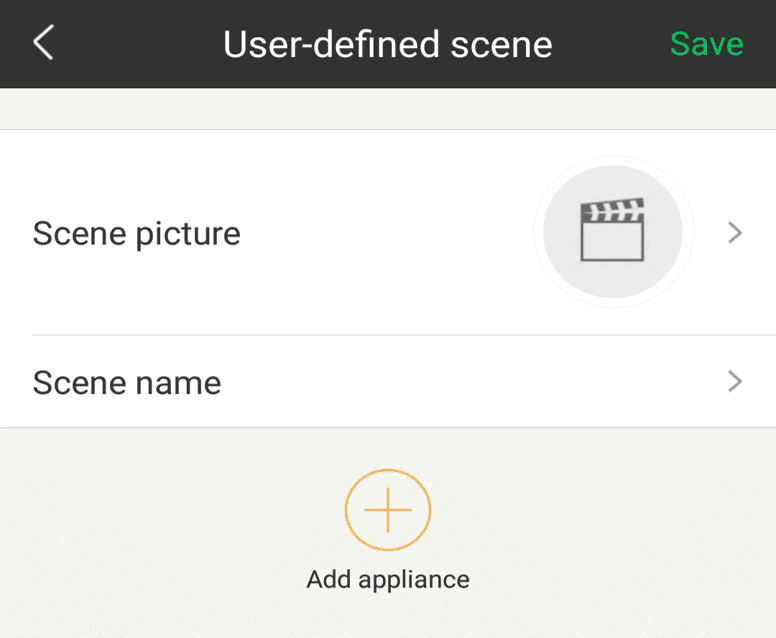Tap the orange plus circle icon
The image size is (776, 638).
pyautogui.click(x=388, y=511)
